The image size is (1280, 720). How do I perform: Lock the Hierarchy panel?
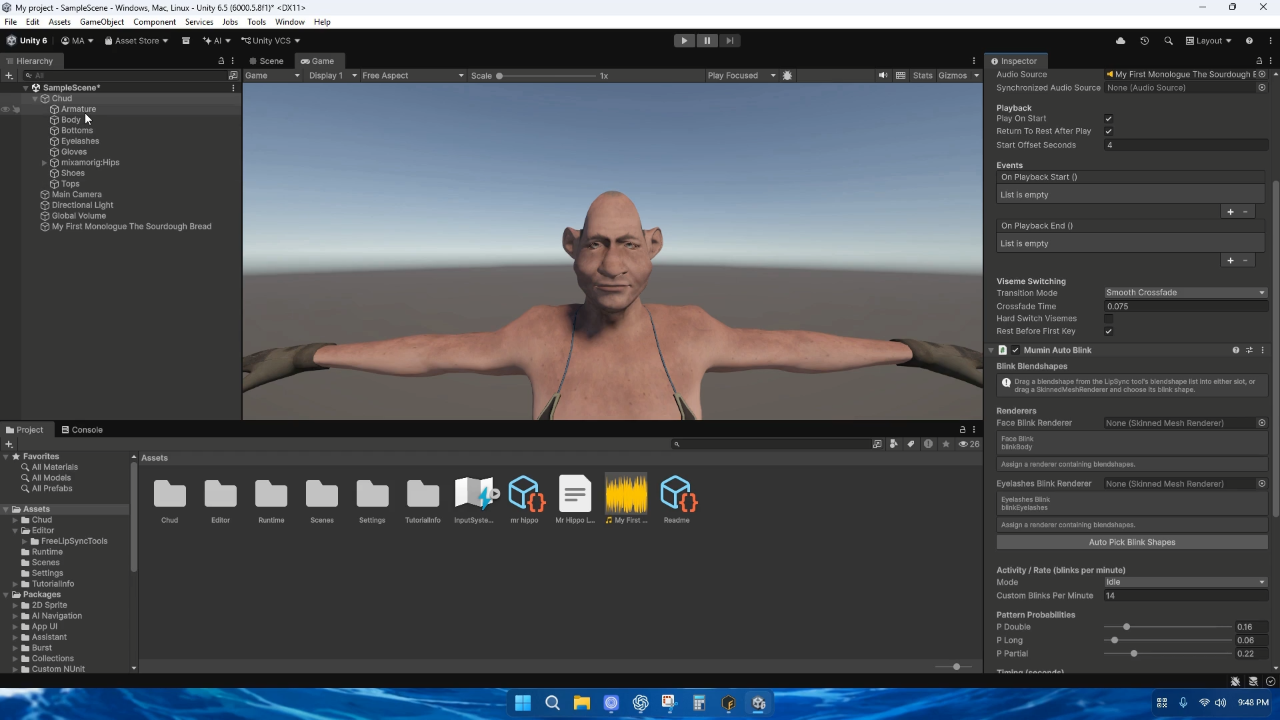tap(221, 61)
